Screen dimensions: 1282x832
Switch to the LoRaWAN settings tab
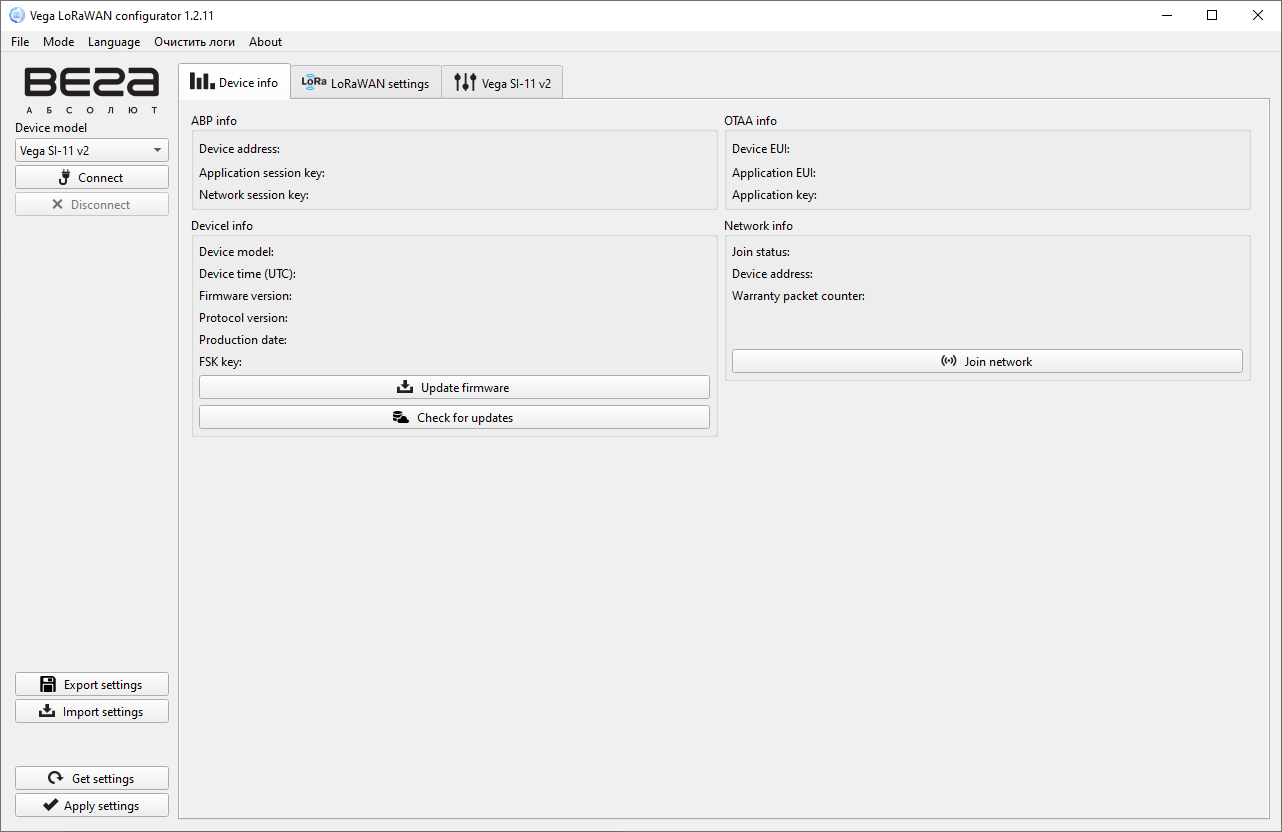[x=366, y=83]
